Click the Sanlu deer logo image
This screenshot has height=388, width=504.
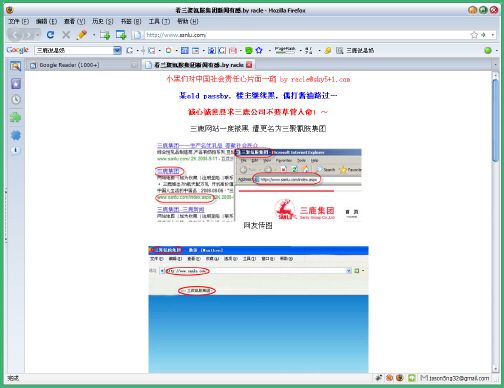tap(285, 209)
